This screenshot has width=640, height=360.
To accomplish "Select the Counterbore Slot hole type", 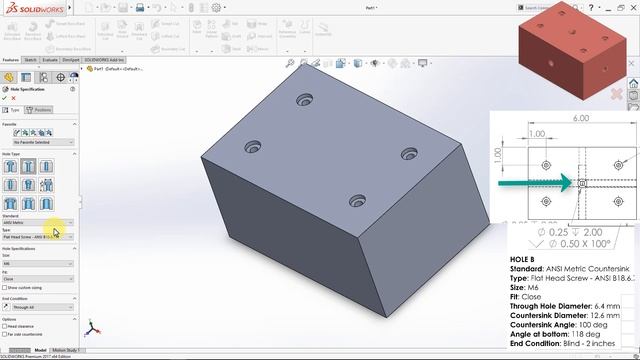I will pyautogui.click(x=10, y=203).
